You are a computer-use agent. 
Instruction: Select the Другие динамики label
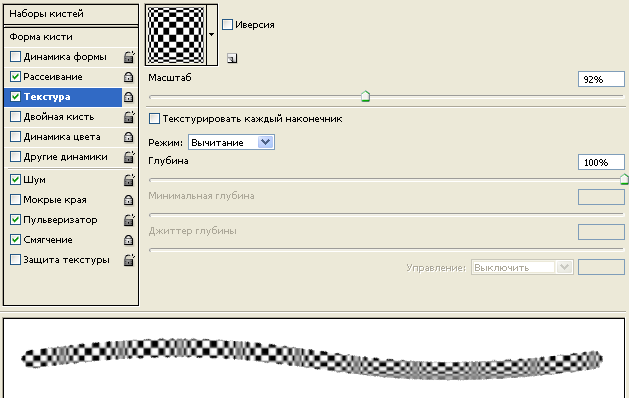coord(65,157)
